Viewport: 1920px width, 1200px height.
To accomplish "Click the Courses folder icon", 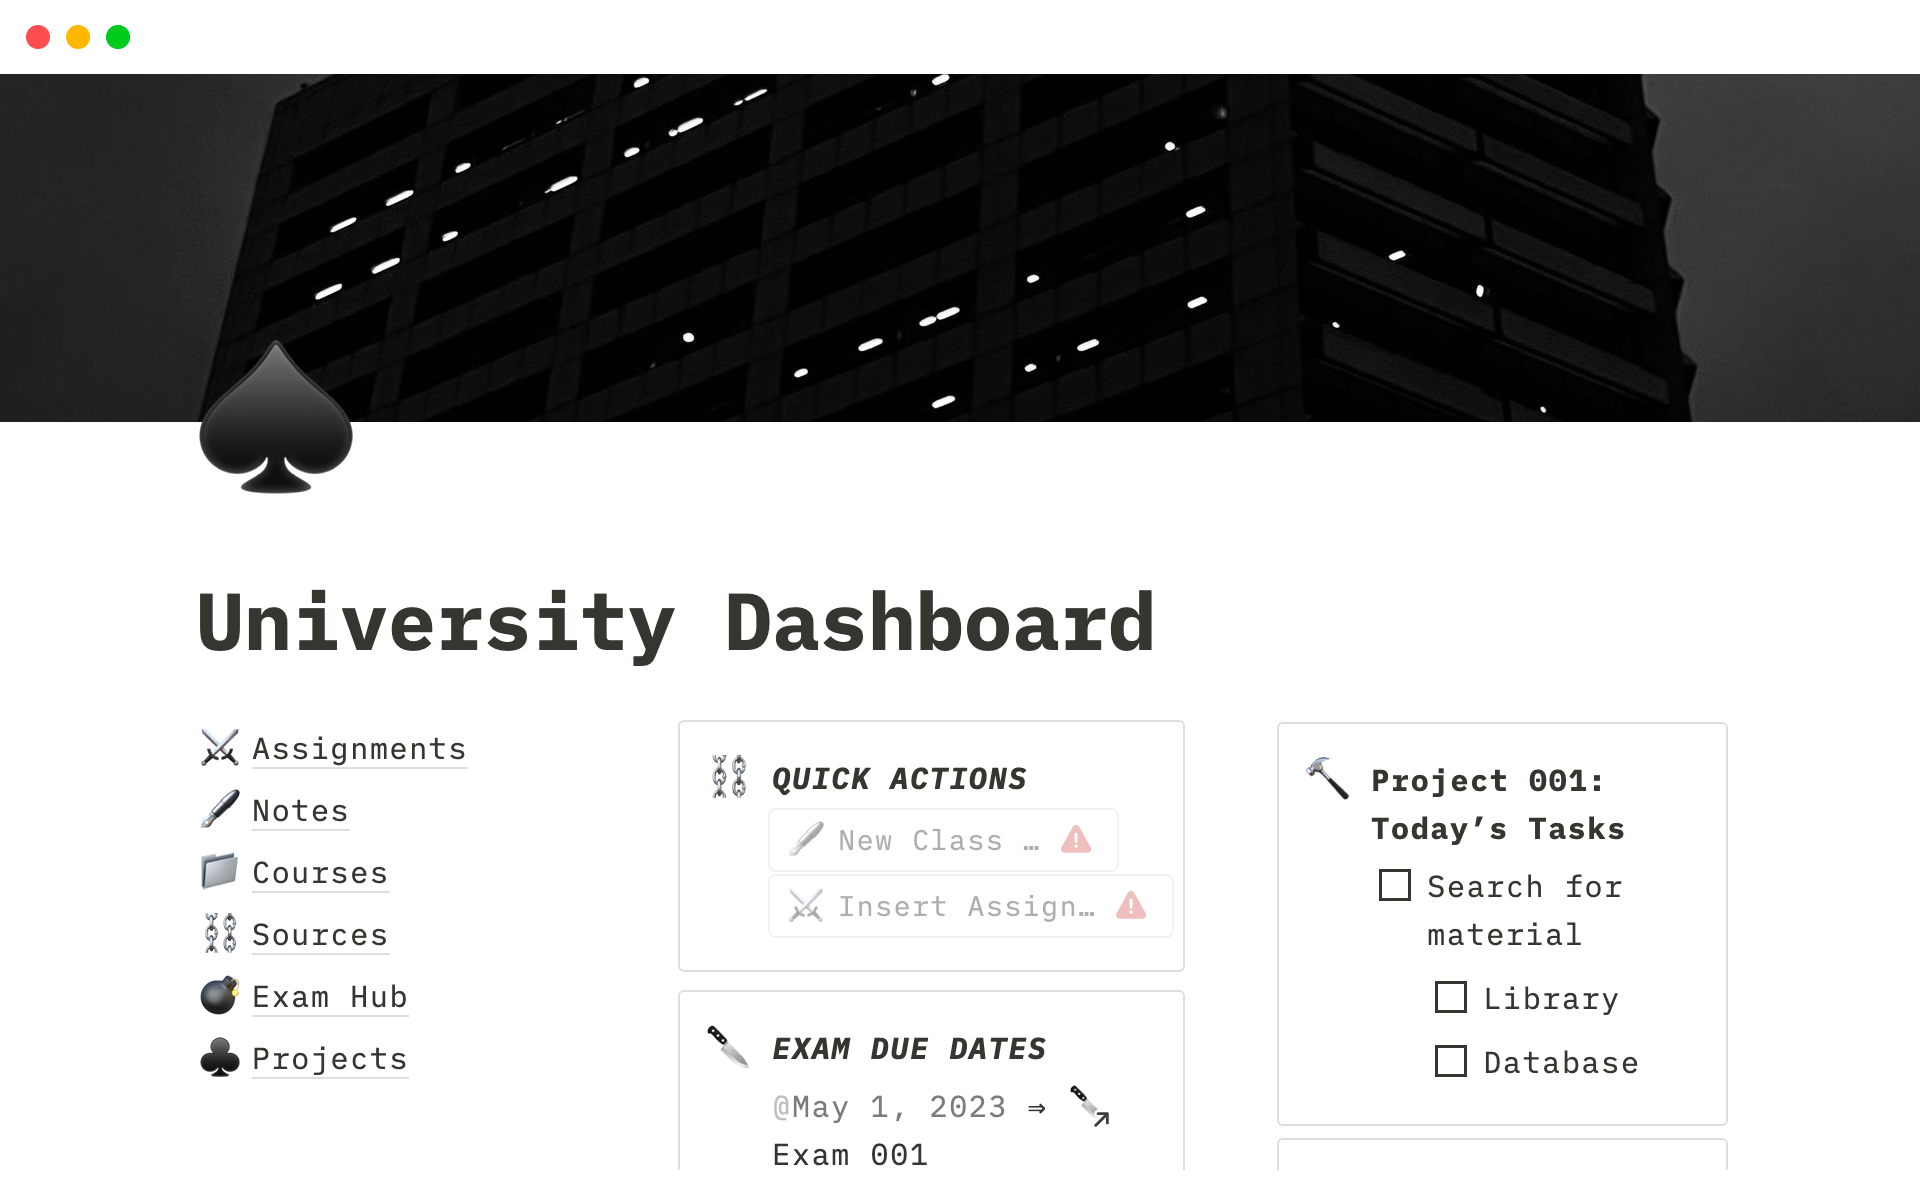I will coord(221,872).
